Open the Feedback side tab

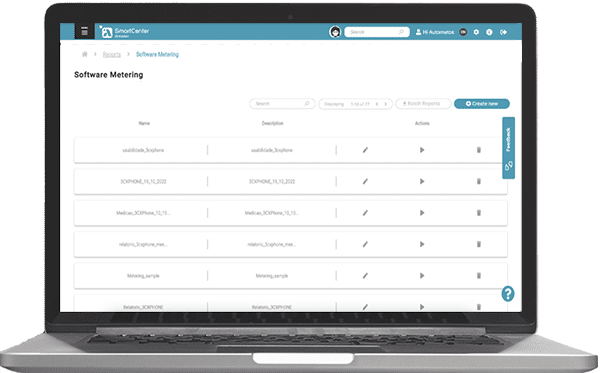tap(509, 148)
